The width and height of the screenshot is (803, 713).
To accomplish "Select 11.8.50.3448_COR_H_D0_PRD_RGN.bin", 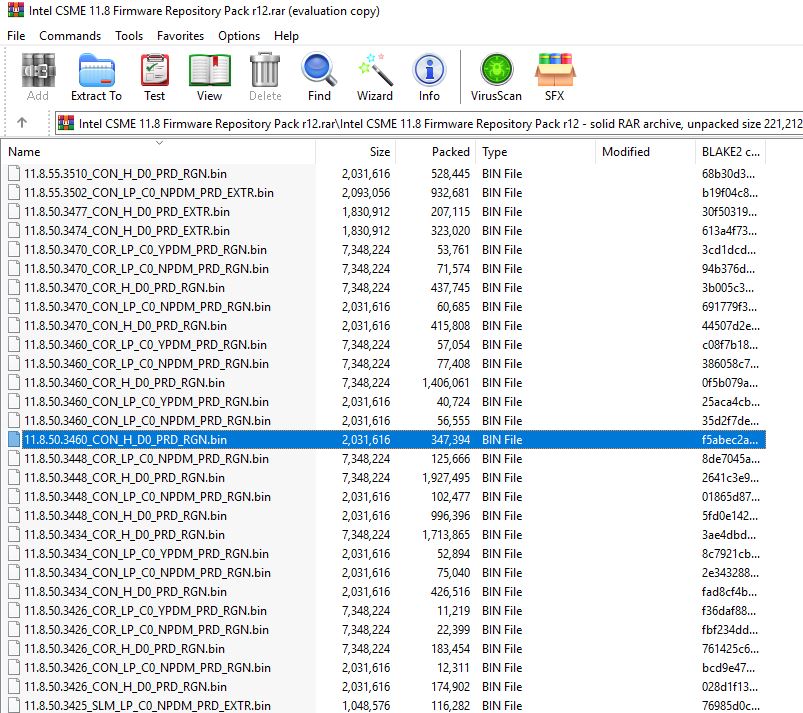I will tap(124, 477).
